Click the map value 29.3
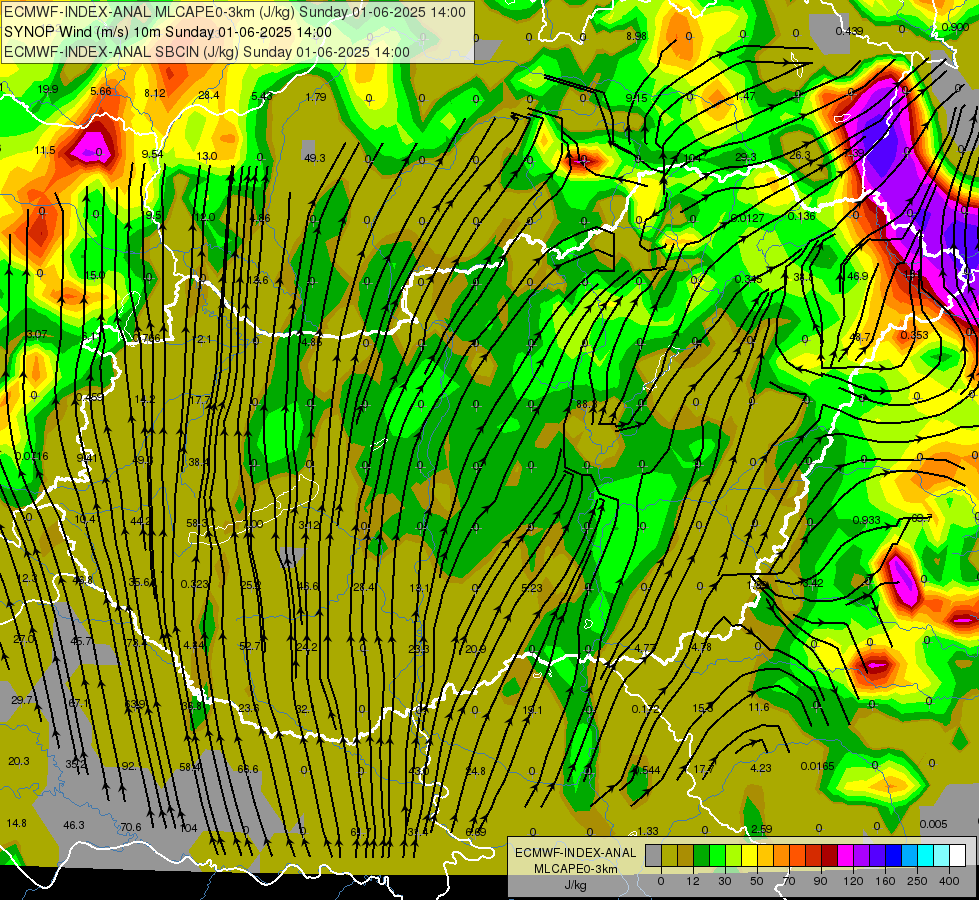The width and height of the screenshot is (979, 900). click(x=746, y=157)
